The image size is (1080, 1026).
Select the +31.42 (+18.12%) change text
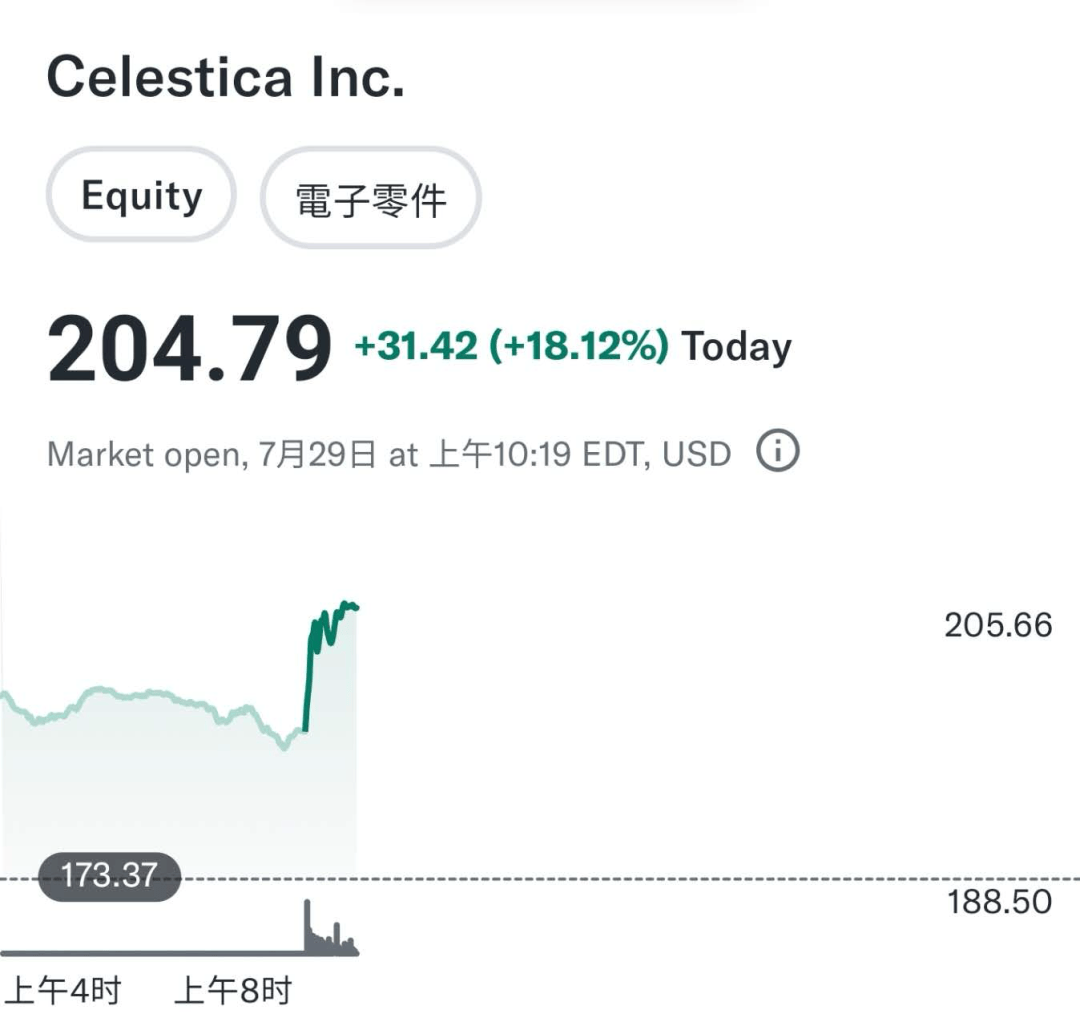tap(511, 346)
